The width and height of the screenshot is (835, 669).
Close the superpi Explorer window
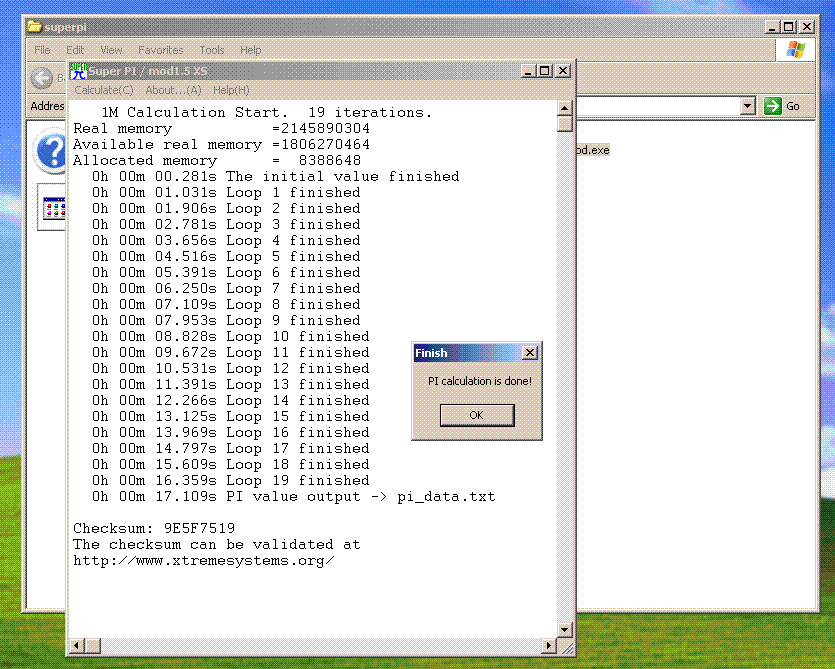coord(807,27)
